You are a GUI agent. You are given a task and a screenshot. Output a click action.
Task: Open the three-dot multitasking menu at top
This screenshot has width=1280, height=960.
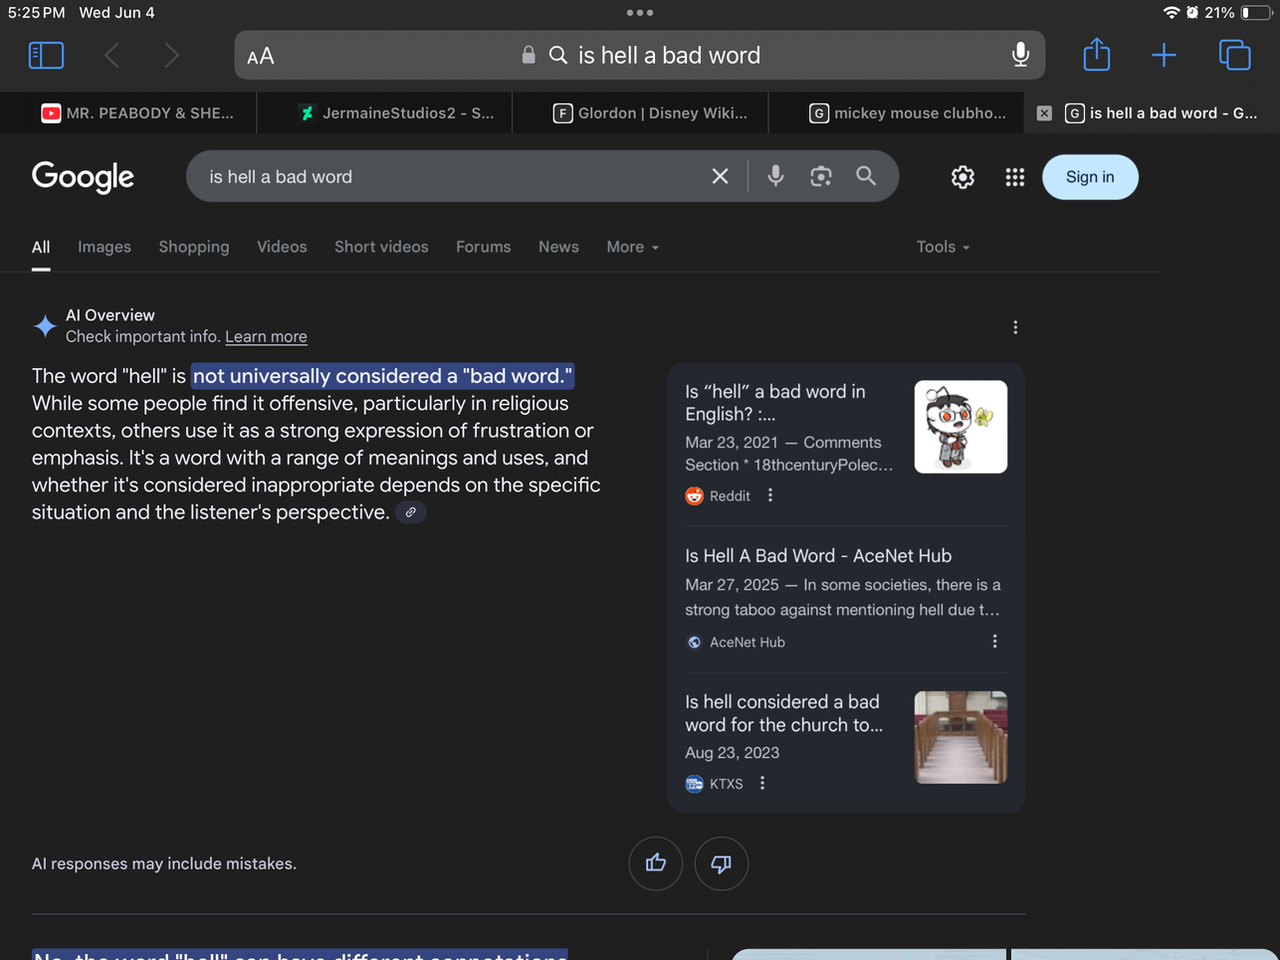[640, 13]
